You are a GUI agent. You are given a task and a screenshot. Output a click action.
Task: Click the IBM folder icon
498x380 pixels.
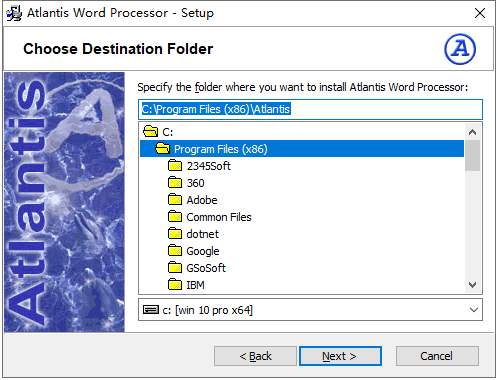coord(175,285)
